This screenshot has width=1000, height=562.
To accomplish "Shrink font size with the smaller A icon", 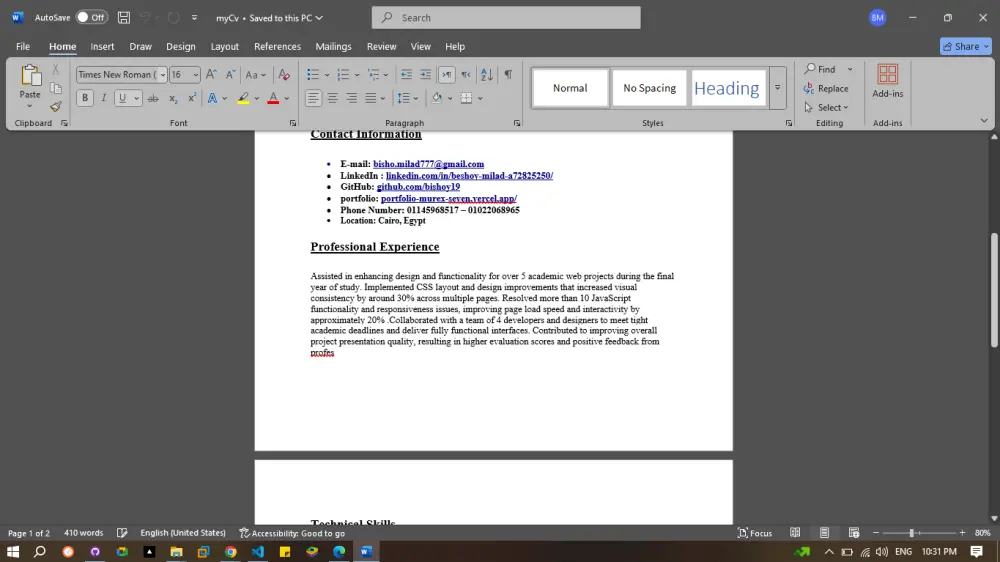I will click(x=230, y=75).
